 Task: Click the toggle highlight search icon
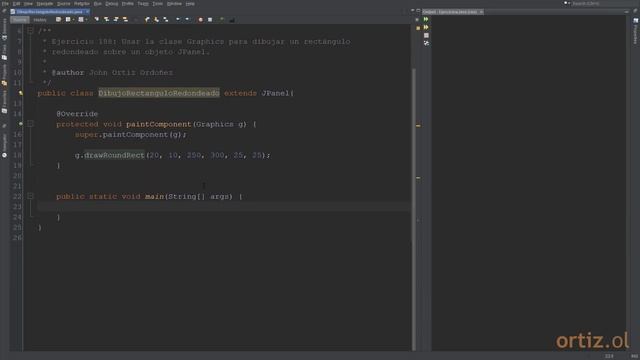pyautogui.click(x=125, y=19)
